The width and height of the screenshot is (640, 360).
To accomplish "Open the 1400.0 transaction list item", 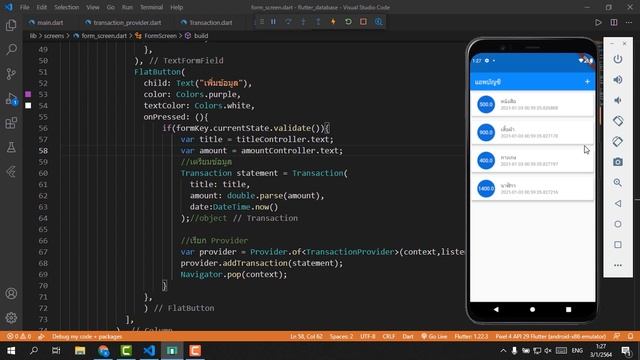I will tap(532, 188).
